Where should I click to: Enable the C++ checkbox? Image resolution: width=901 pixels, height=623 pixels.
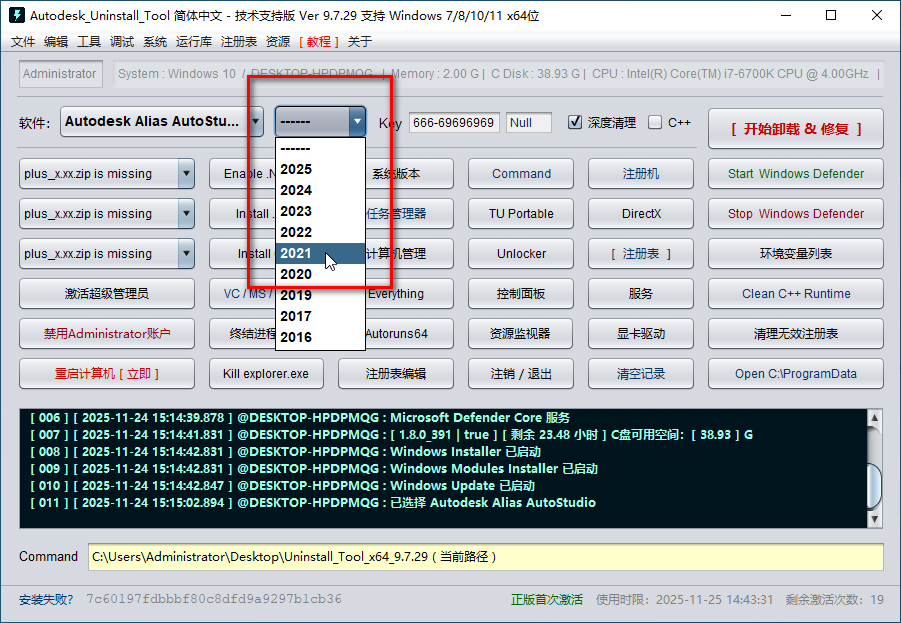tap(654, 122)
